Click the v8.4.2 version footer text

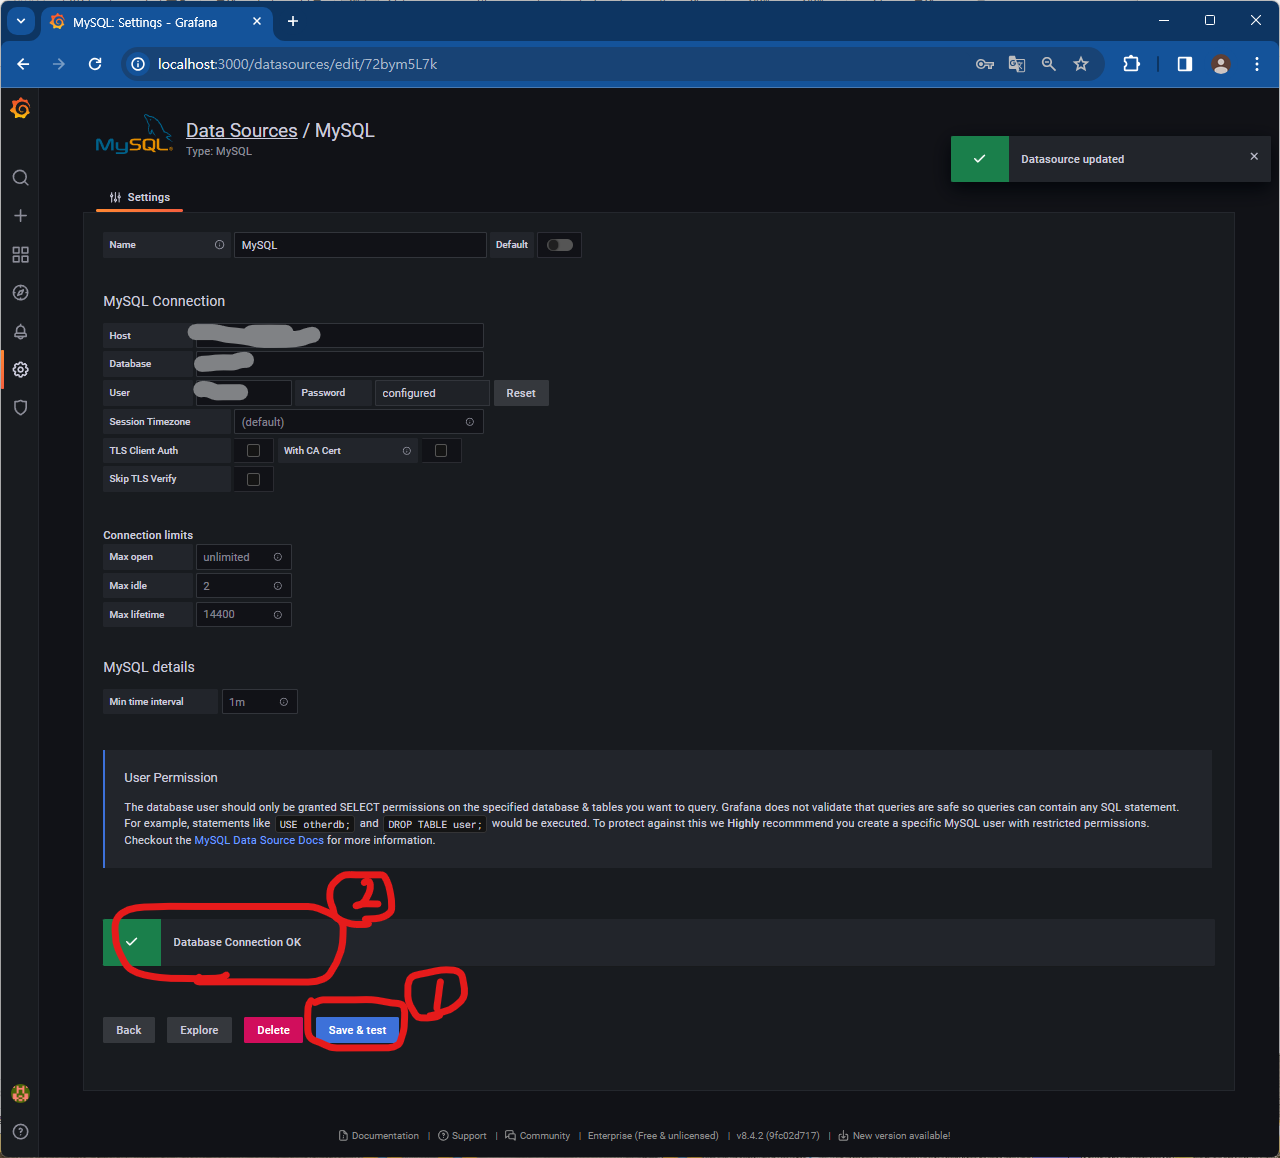[778, 1136]
